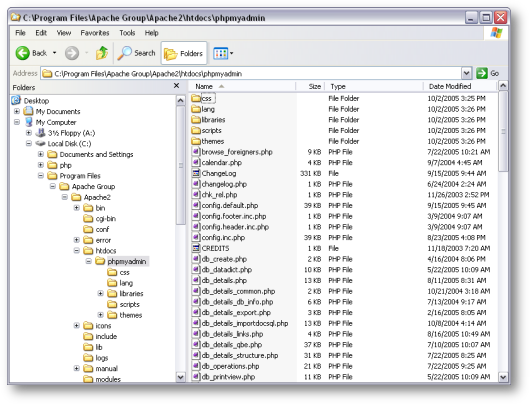Open the Tools menu
The width and height of the screenshot is (530, 404).
tap(127, 33)
